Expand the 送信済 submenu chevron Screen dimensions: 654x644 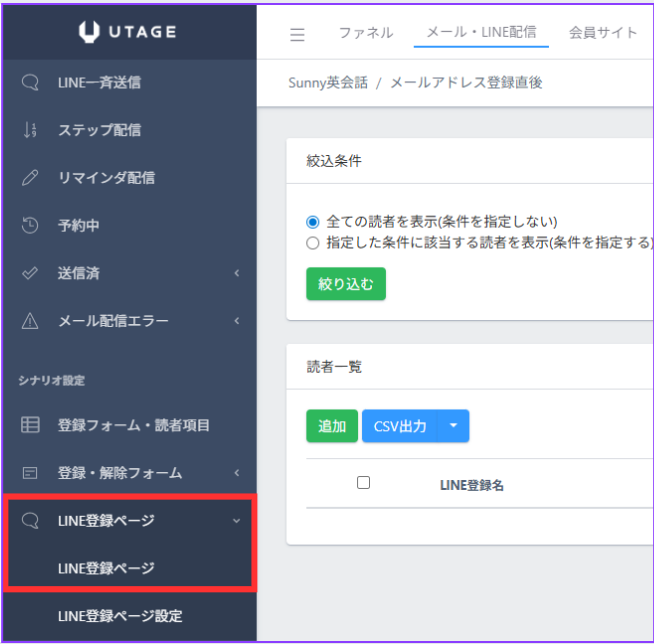coord(237,274)
